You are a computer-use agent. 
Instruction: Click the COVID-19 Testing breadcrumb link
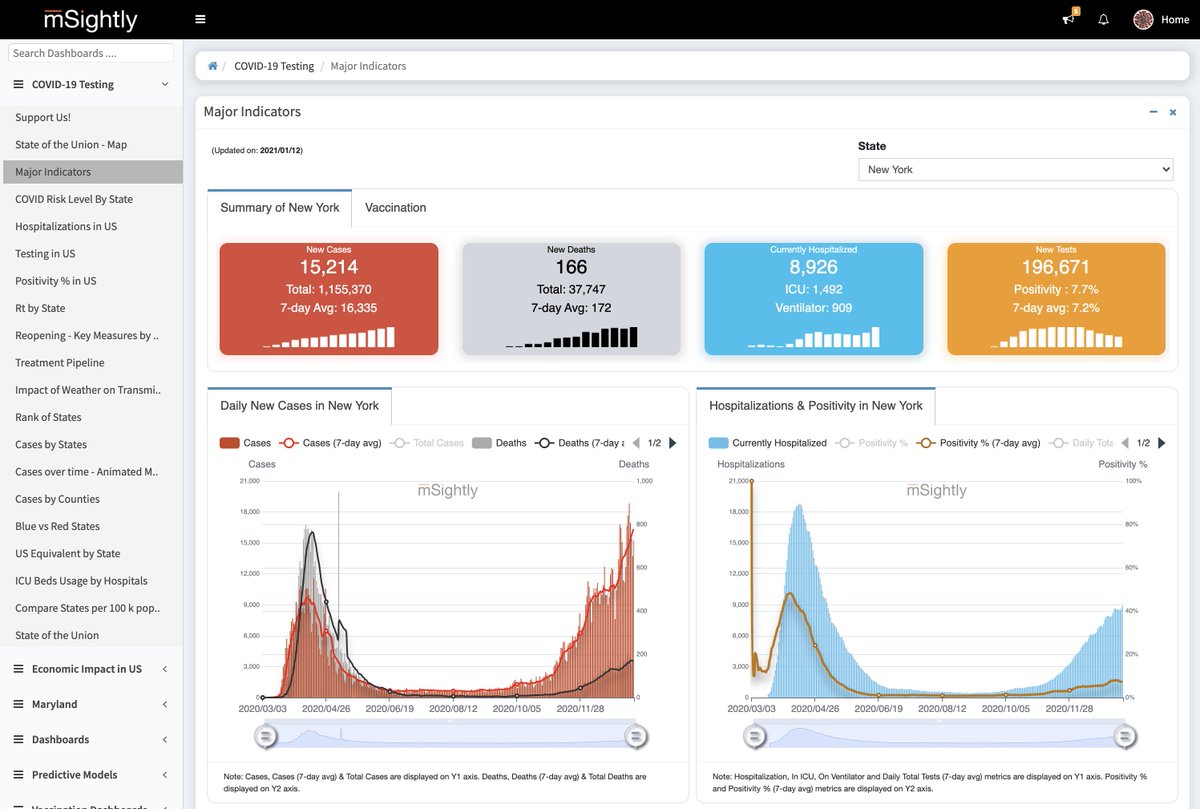[274, 66]
